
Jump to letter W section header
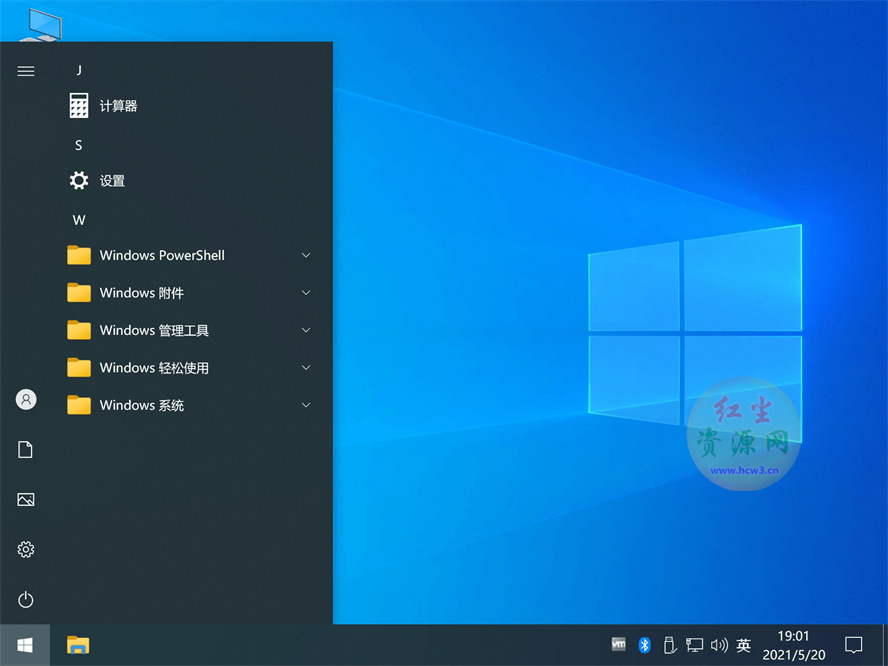tap(79, 219)
